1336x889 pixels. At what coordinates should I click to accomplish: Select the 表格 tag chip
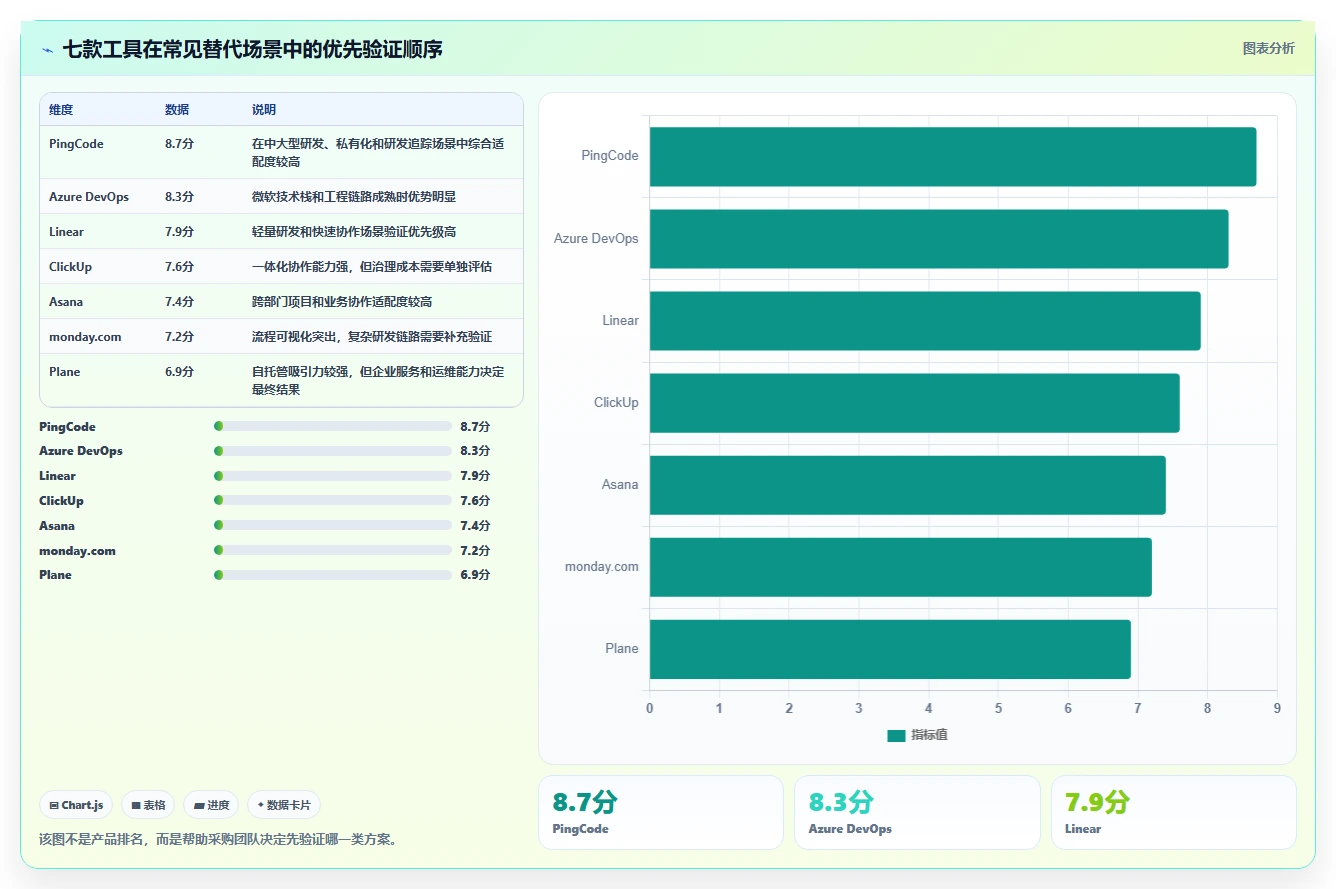148,805
